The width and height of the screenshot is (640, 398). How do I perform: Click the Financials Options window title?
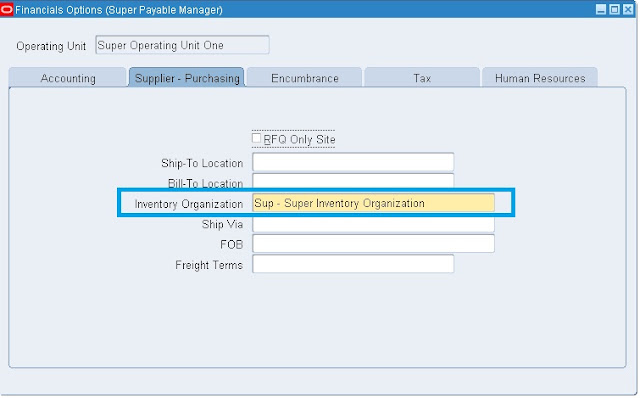point(119,10)
